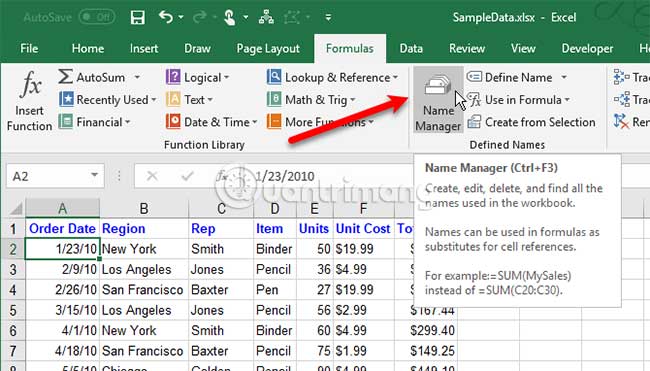Click the Redo arrow icon
Viewport: 650px width, 371px height.
coord(200,17)
